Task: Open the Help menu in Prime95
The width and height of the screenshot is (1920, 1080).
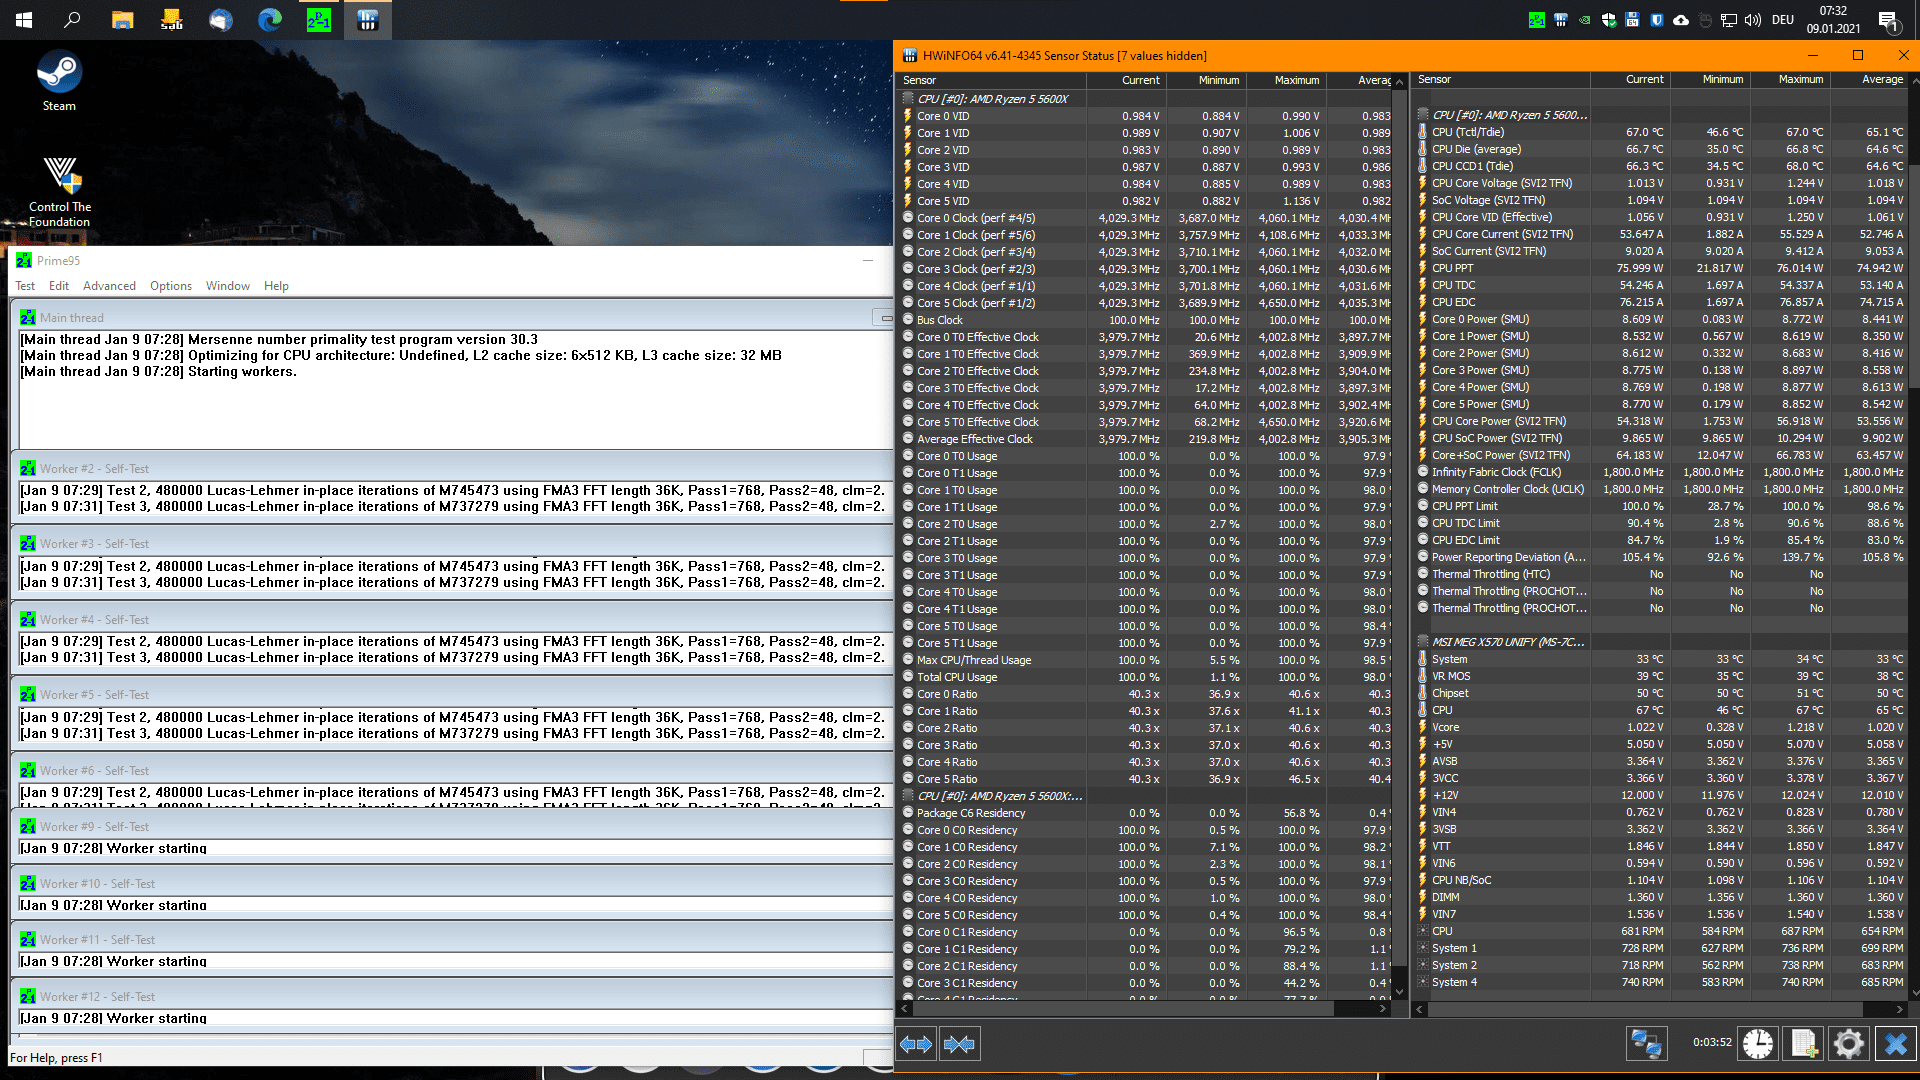Action: click(276, 286)
